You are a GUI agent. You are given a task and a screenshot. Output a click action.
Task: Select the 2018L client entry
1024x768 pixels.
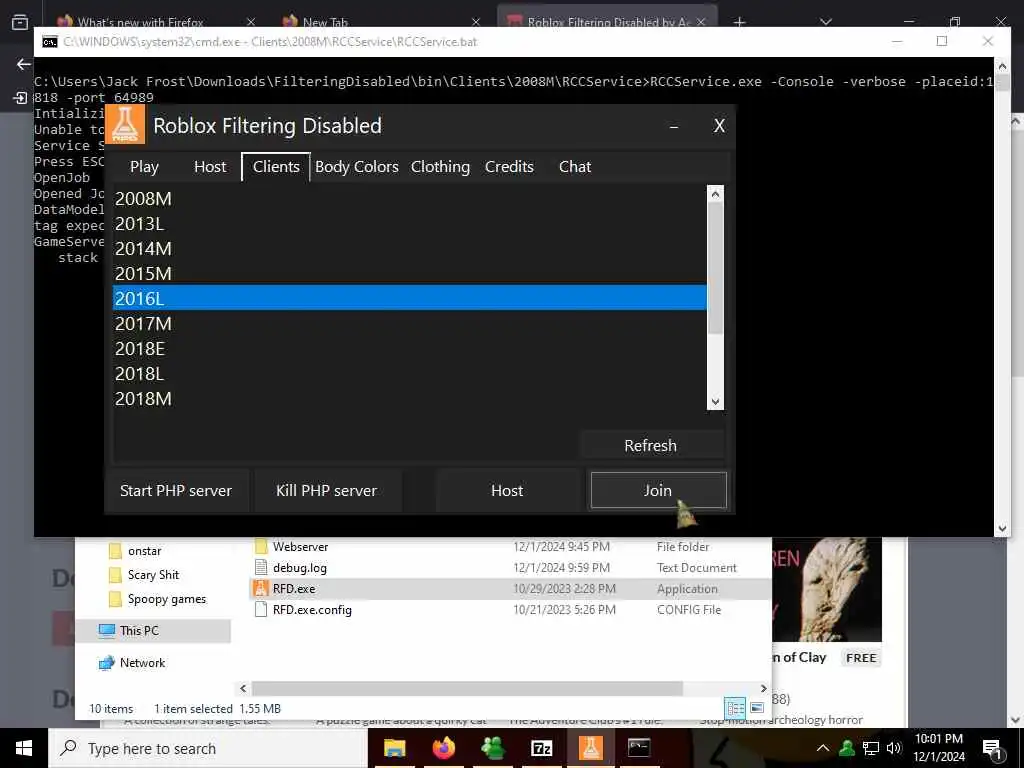click(409, 374)
